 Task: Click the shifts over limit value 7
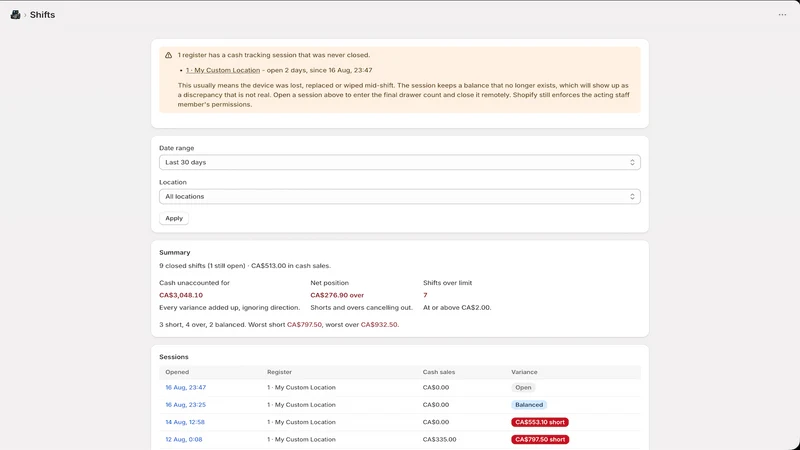click(425, 295)
